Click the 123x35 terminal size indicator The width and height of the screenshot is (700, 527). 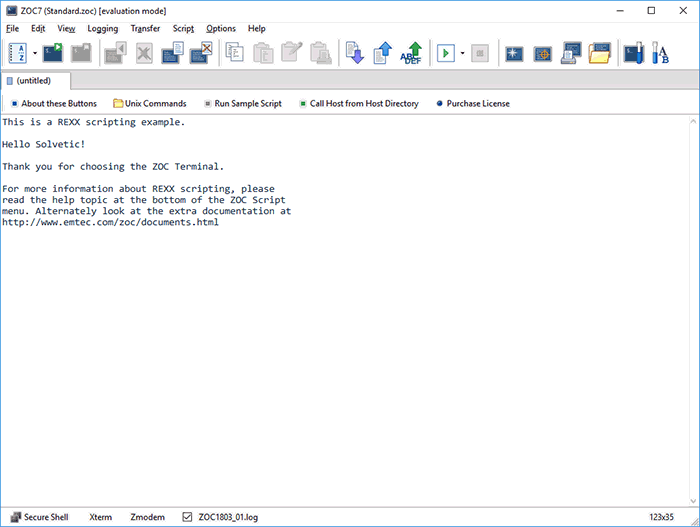(x=661, y=517)
